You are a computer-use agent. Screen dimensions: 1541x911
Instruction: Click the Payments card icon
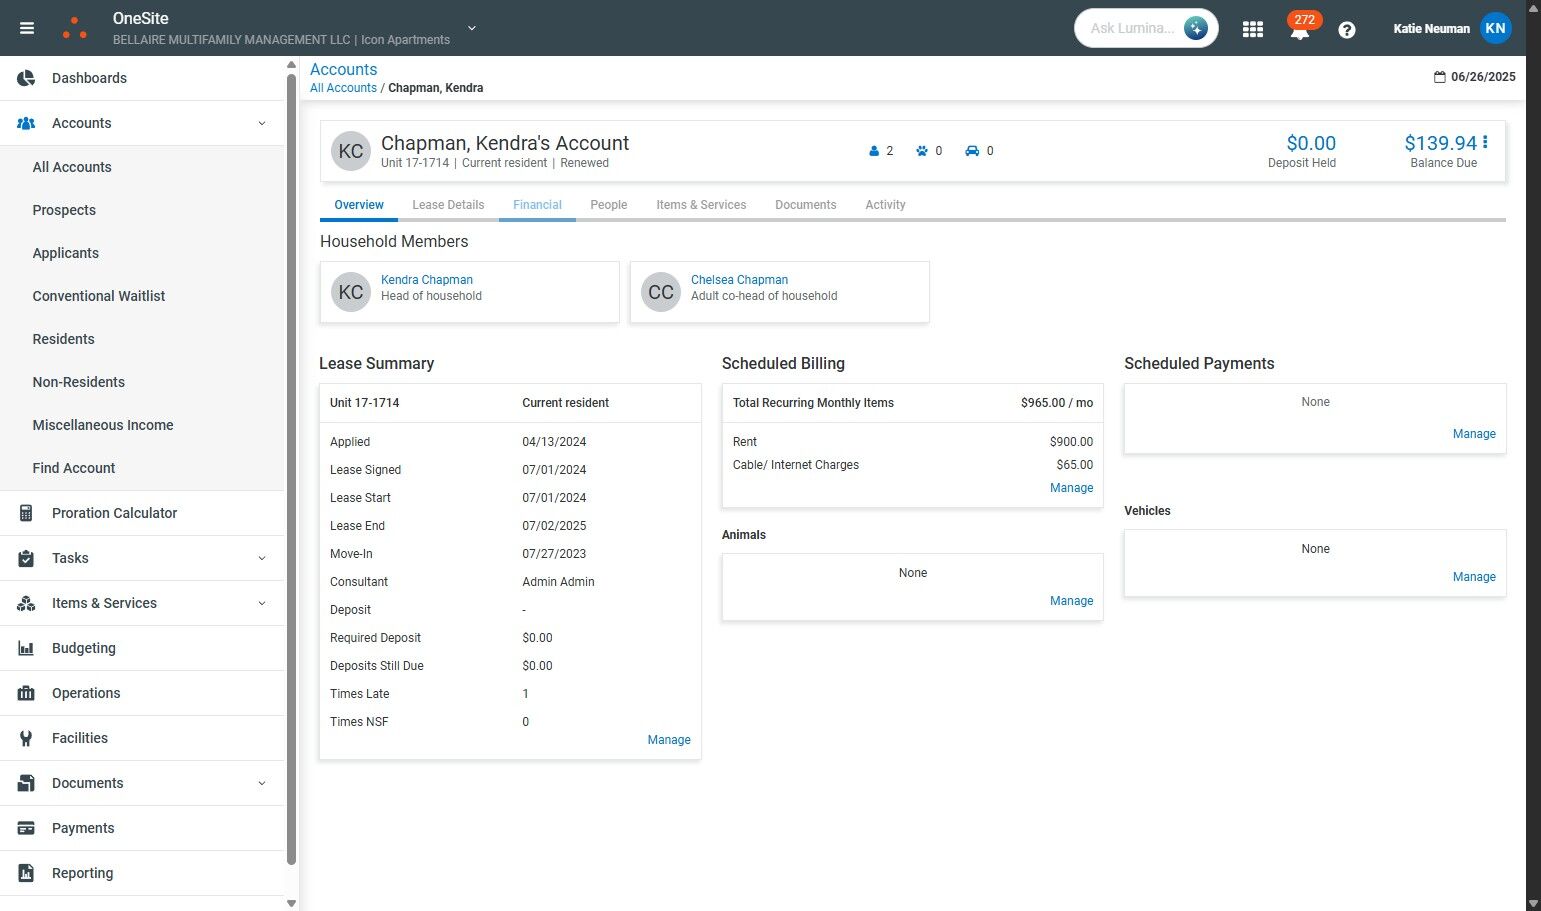(x=27, y=828)
